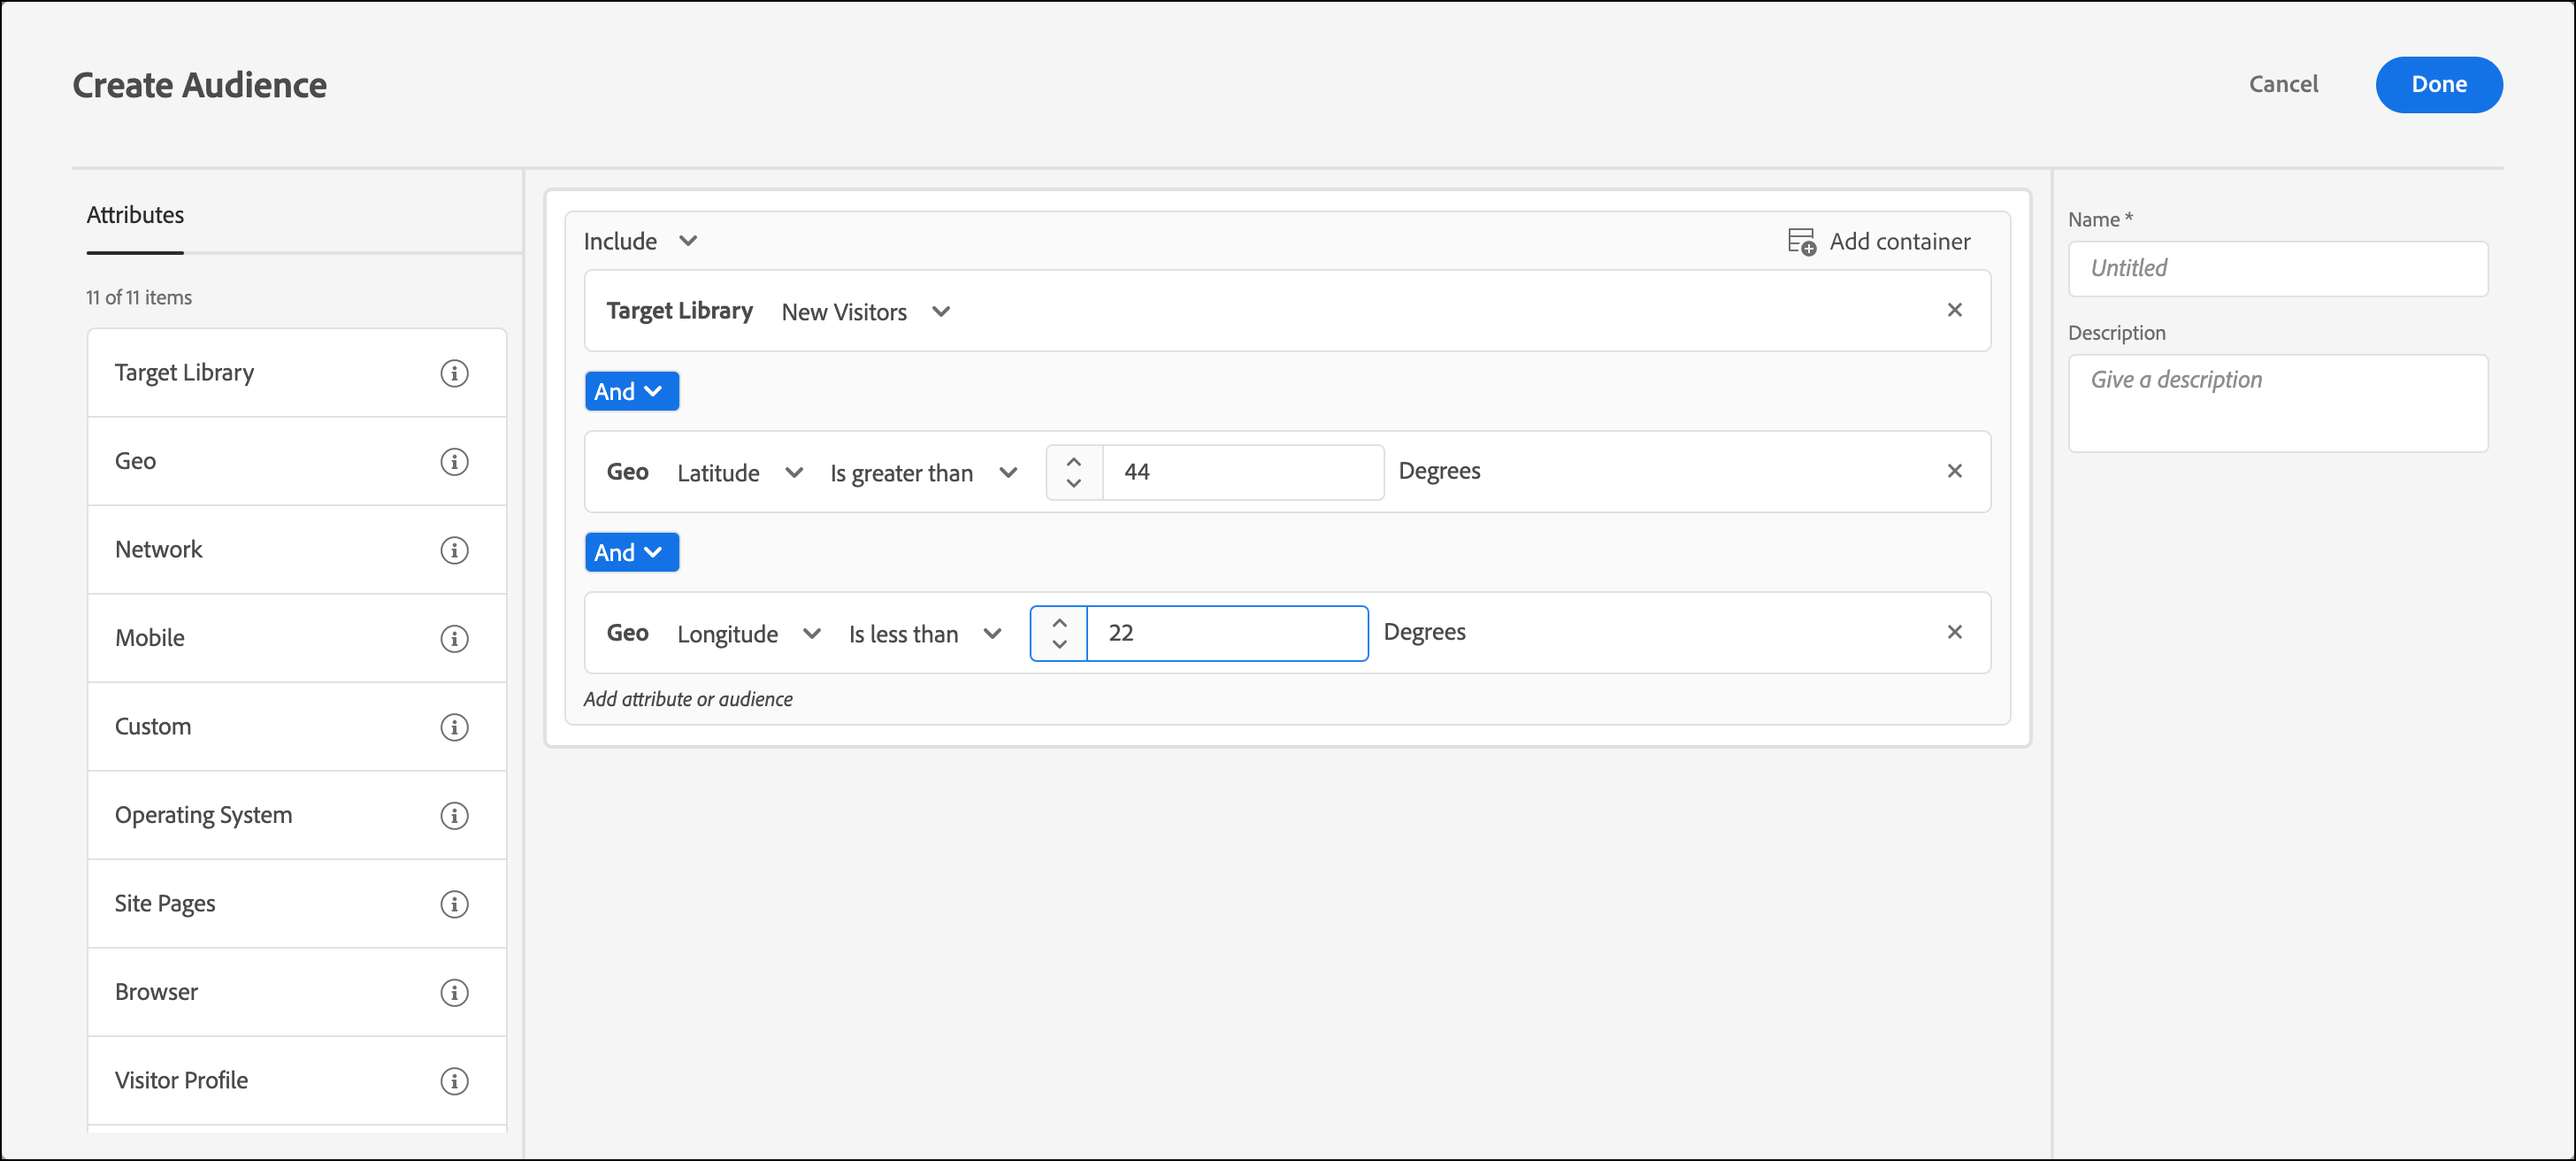Select the Attributes tab
Screen dimensions: 2576x1161
coord(135,215)
